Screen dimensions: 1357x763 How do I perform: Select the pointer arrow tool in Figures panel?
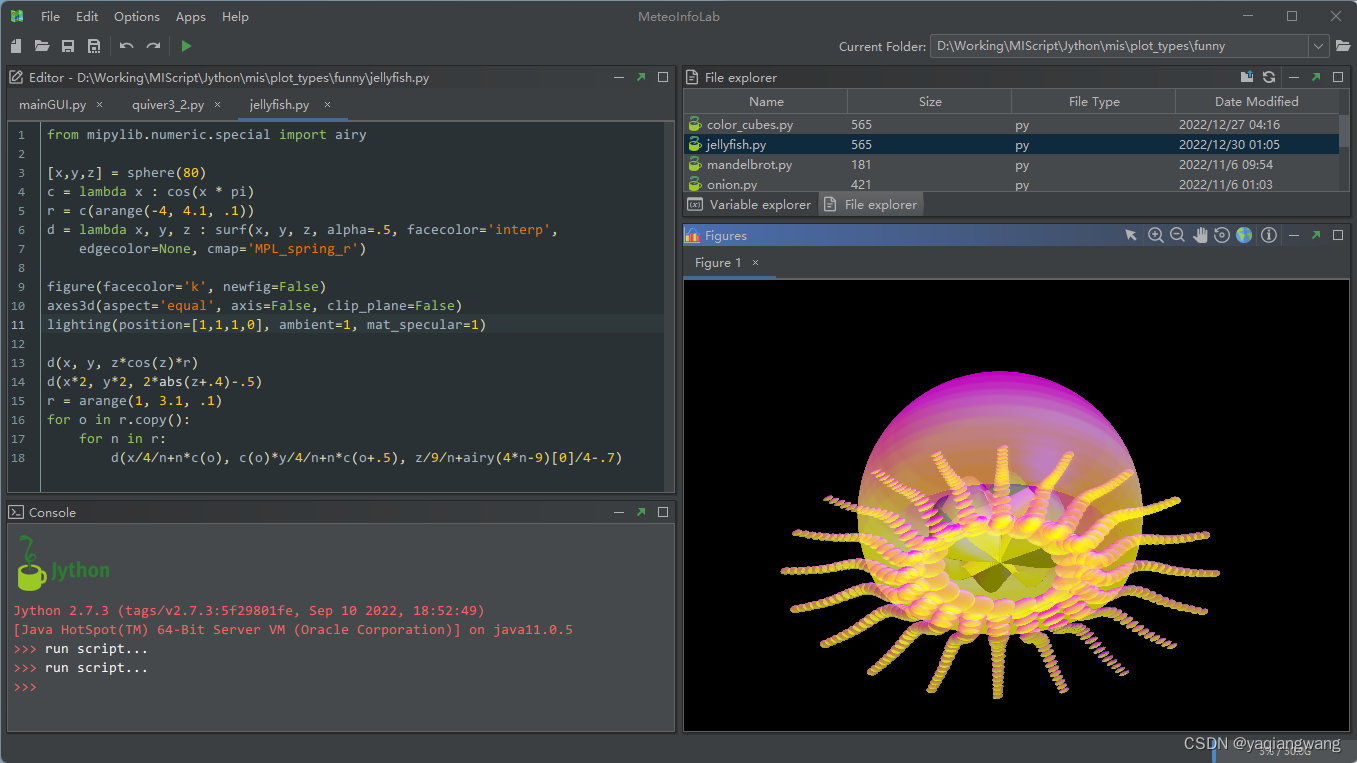[1131, 235]
